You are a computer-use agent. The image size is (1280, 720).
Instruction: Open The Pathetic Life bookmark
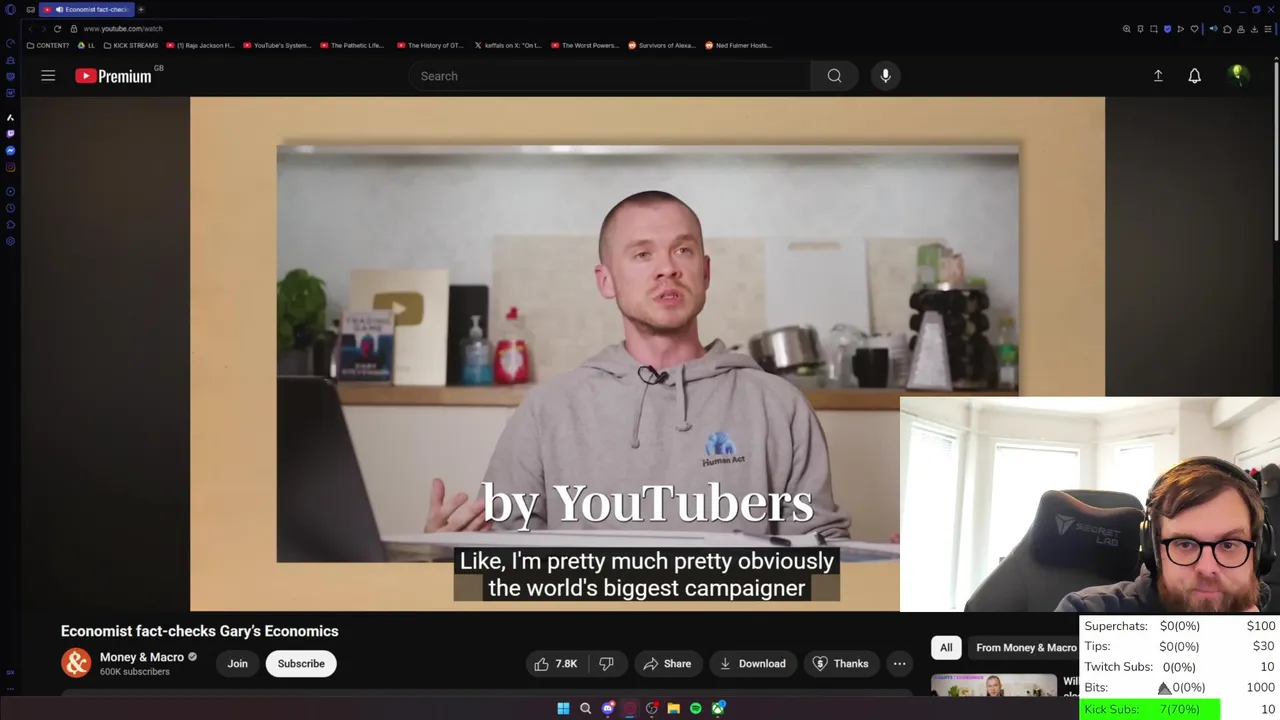coord(352,45)
